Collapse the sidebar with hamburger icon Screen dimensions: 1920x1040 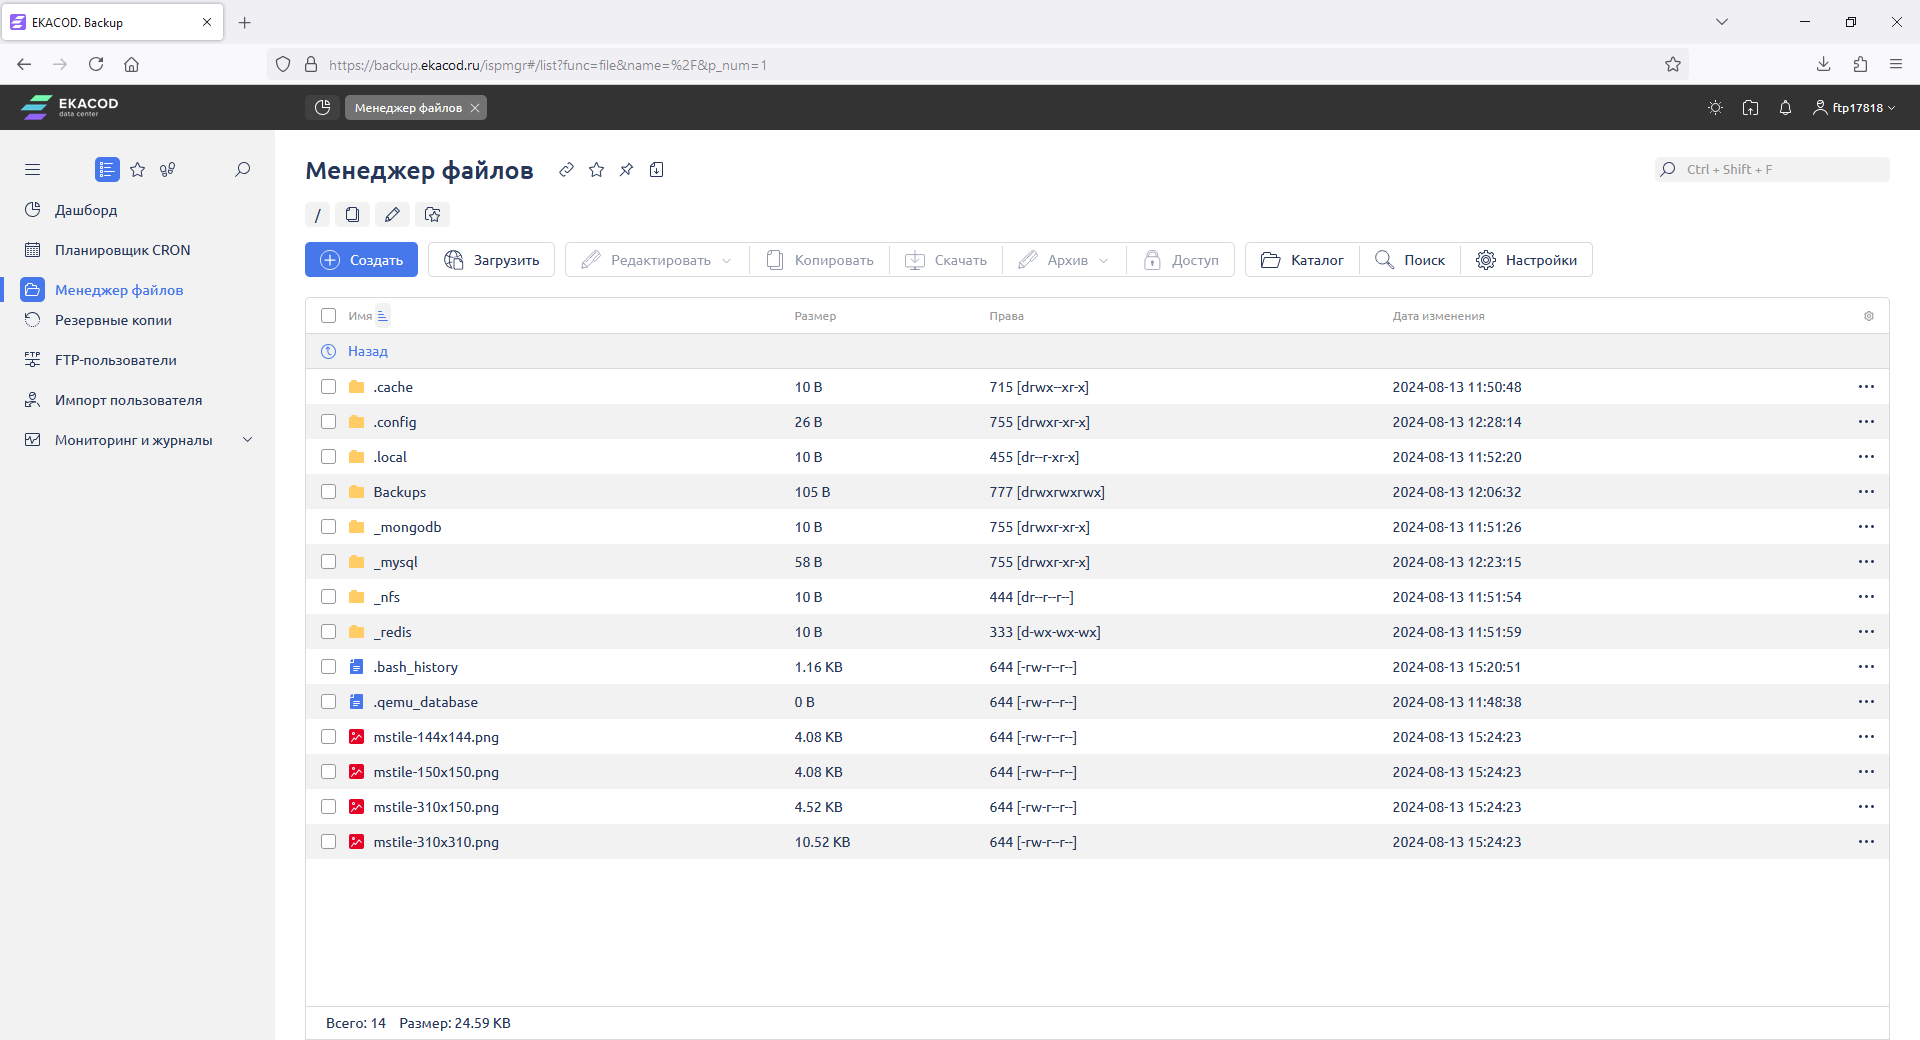click(33, 170)
